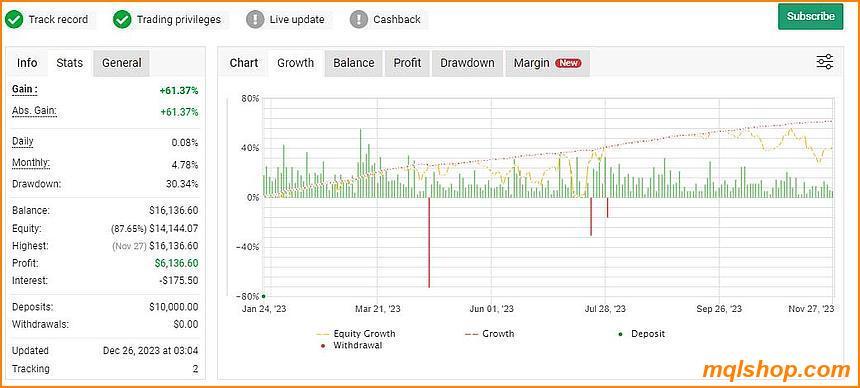This screenshot has height=388, width=860.
Task: Click the Balance value $16,136.60
Action: click(173, 211)
